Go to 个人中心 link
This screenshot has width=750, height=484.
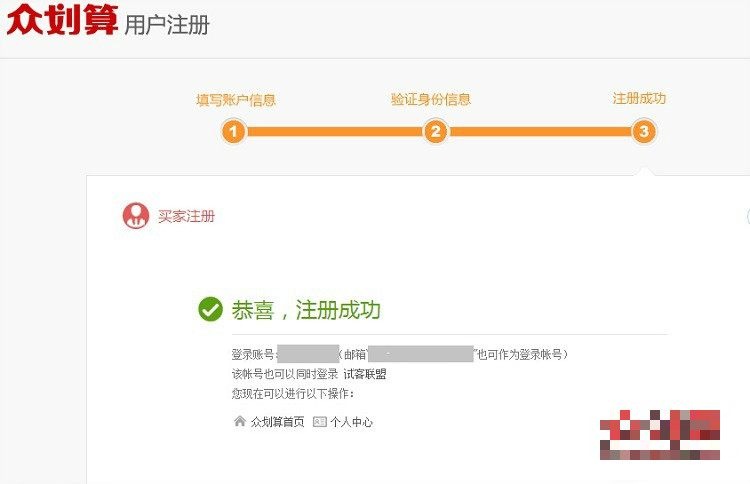click(x=352, y=422)
